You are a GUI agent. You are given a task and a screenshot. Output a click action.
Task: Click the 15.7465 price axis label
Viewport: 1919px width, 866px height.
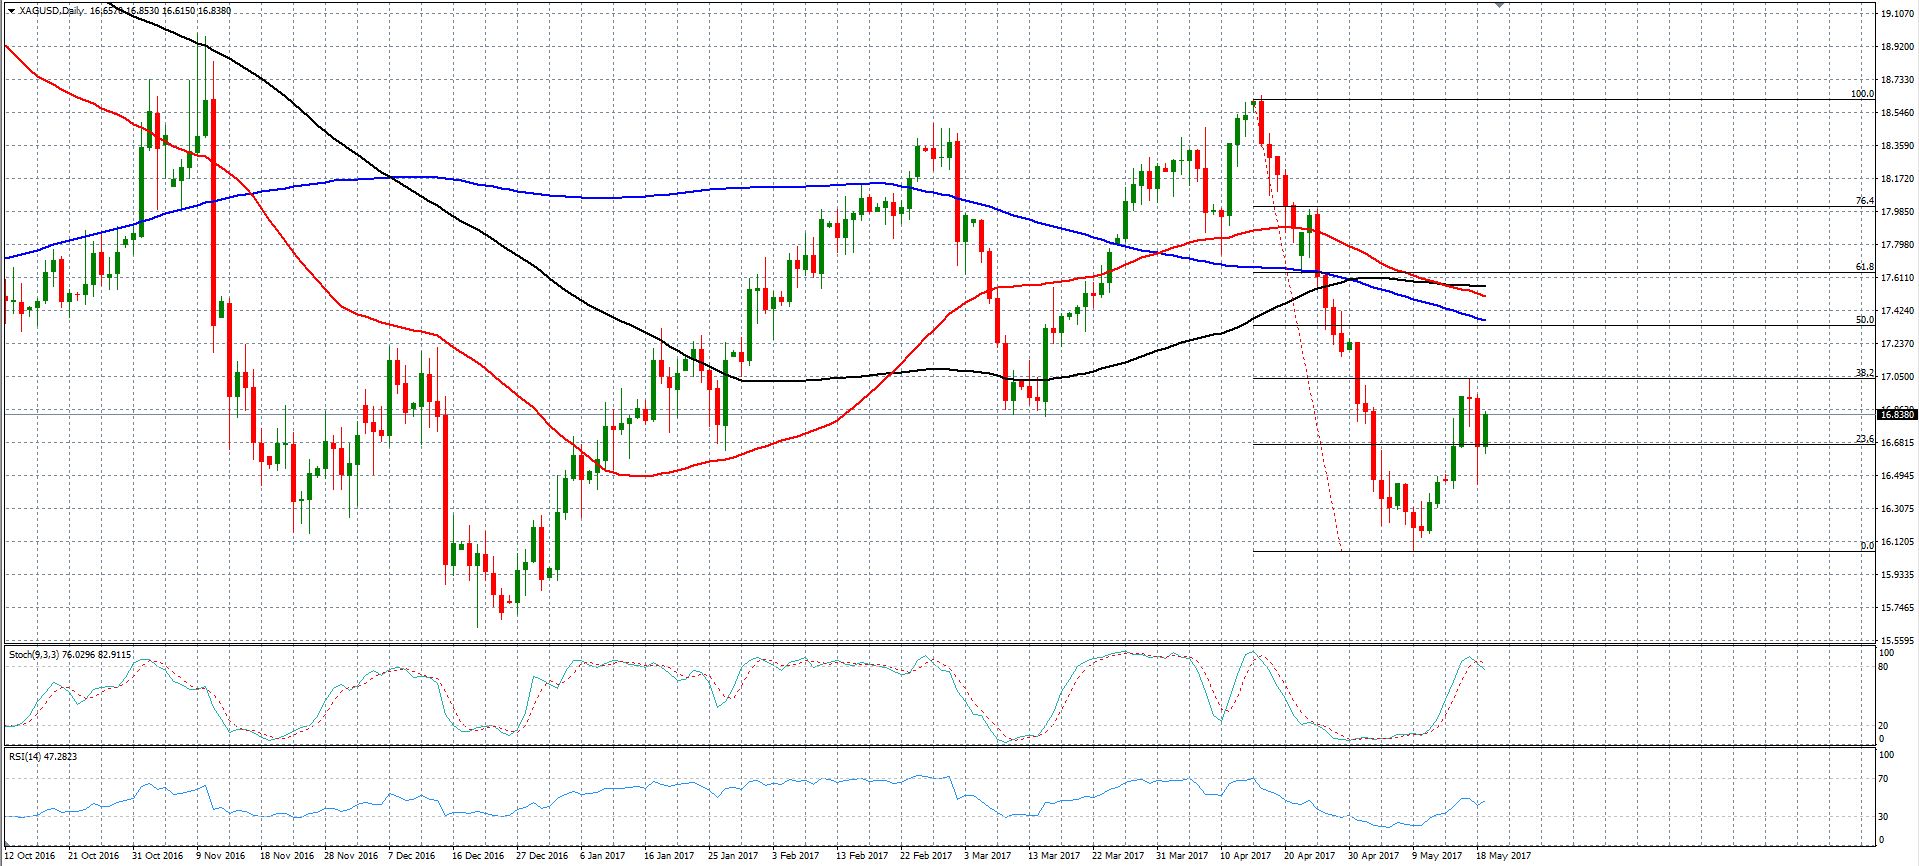[1897, 608]
